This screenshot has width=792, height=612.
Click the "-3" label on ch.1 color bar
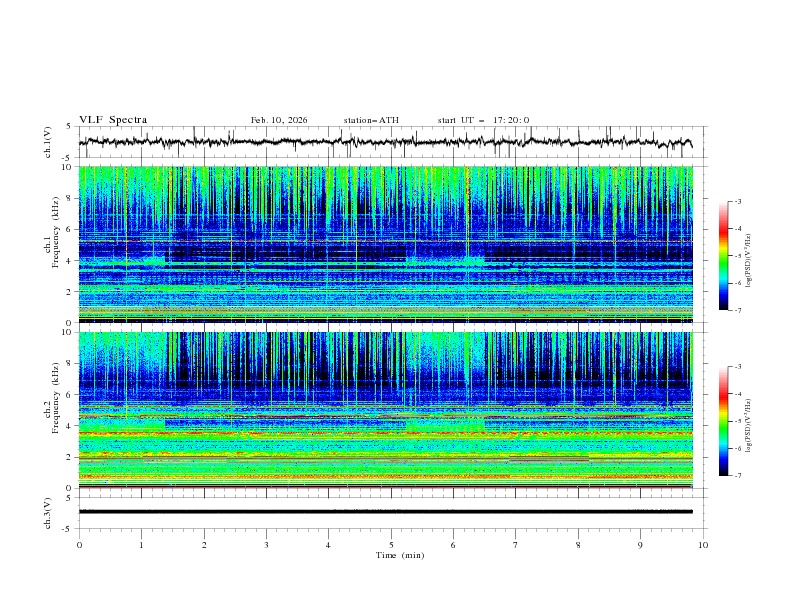(737, 201)
